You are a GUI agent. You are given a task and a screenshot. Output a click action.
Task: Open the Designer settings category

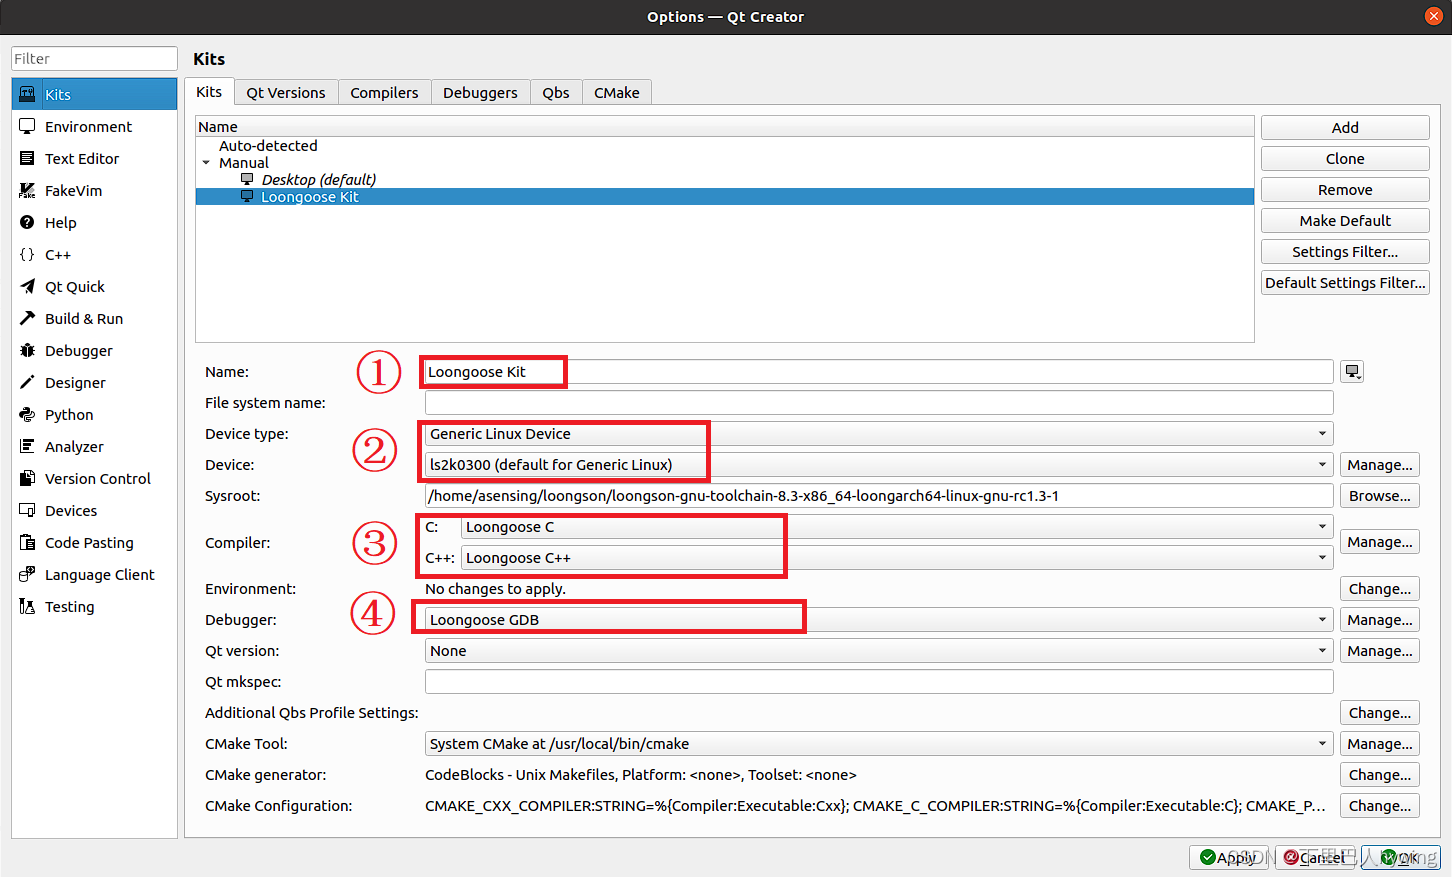pos(94,382)
